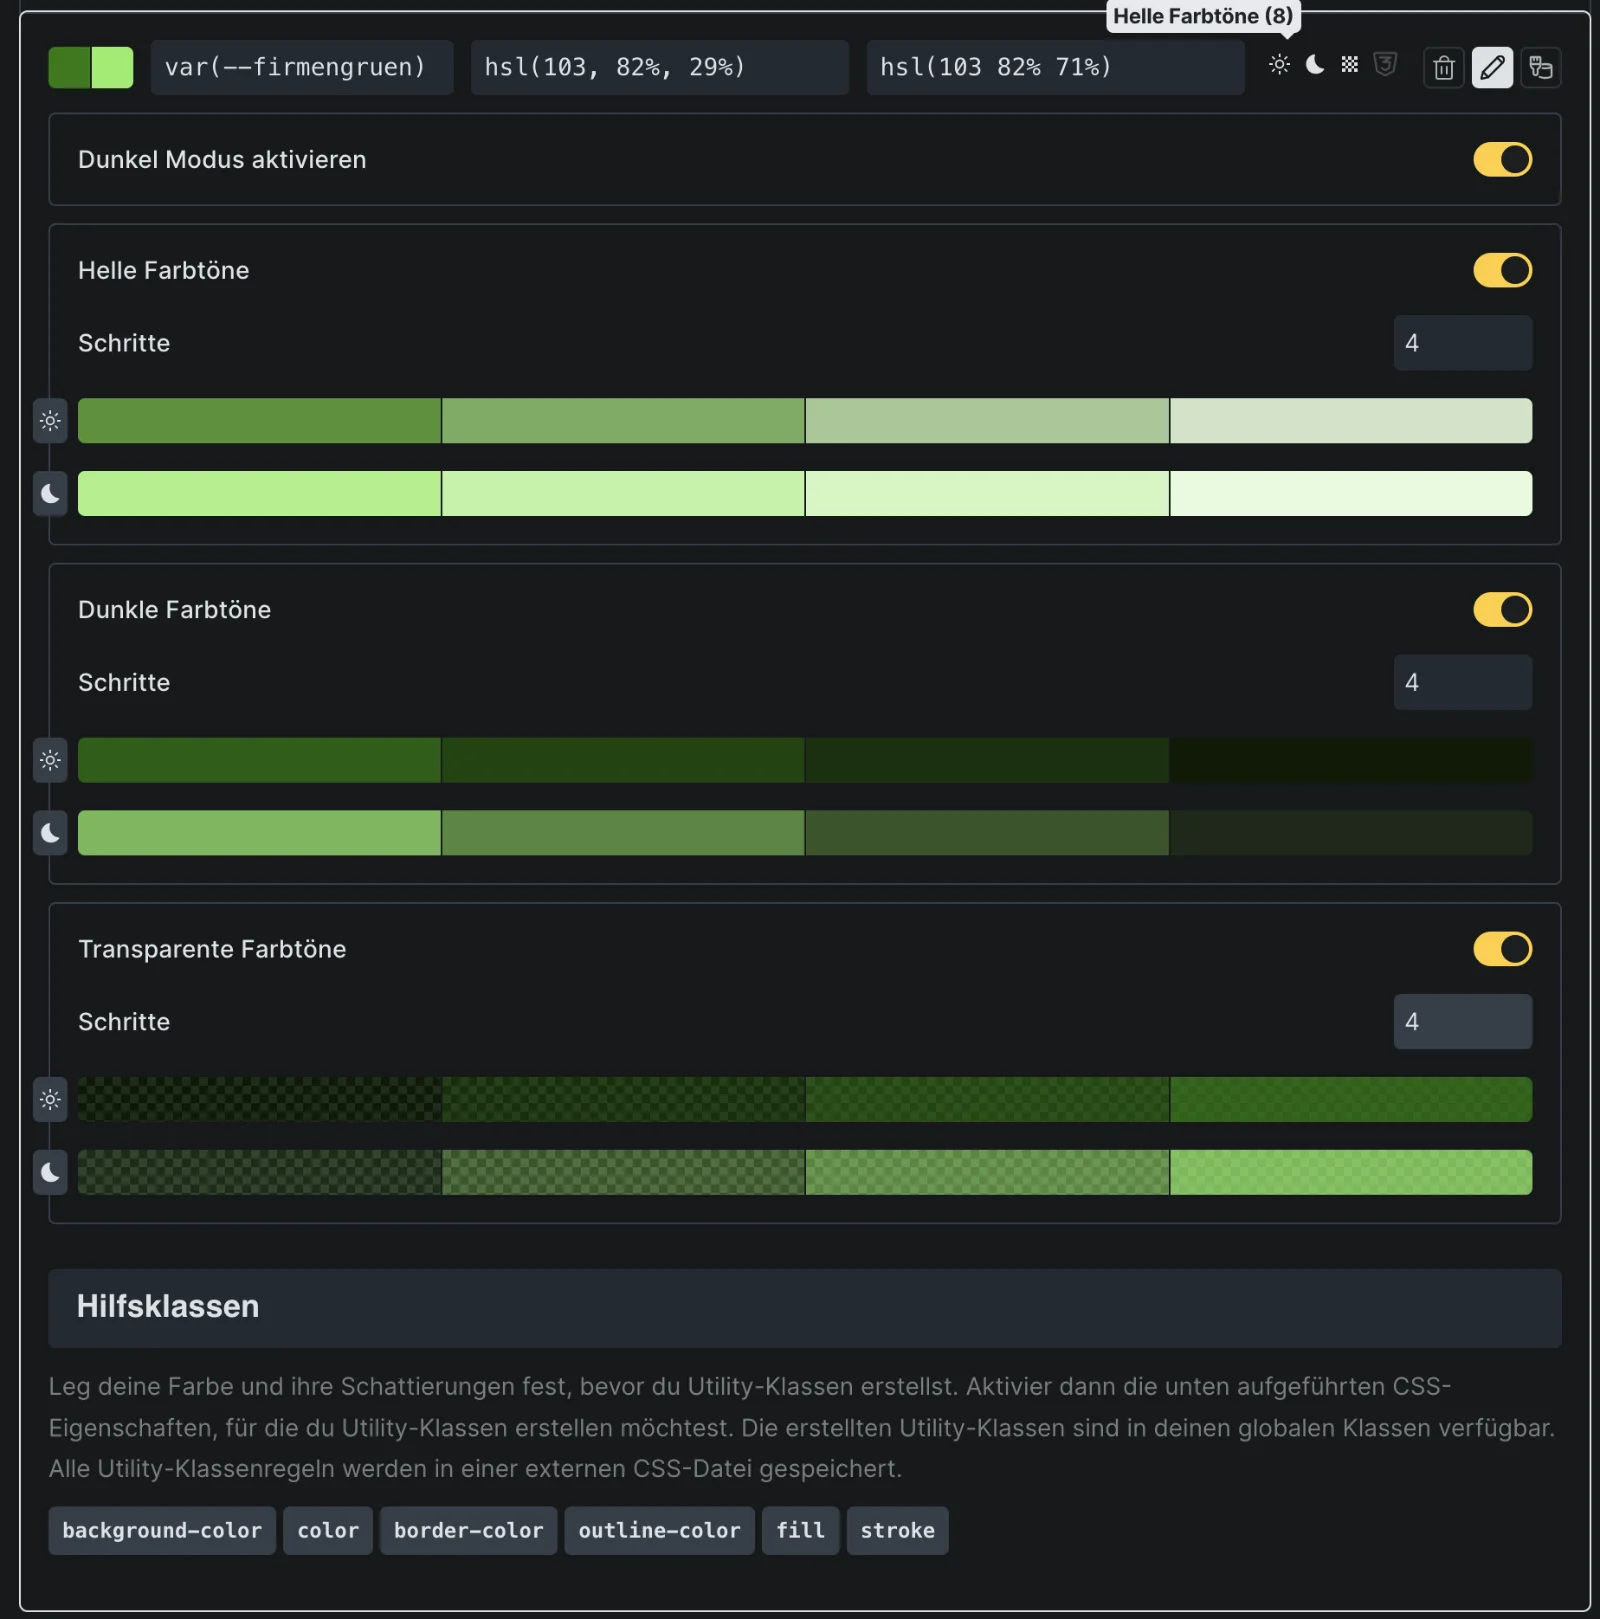
Task: Toggle off Dunkel Modus aktivieren
Action: pos(1502,159)
